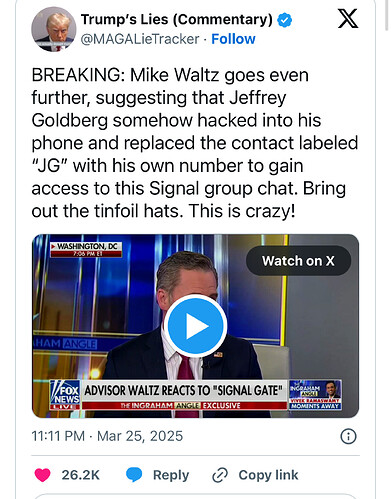Open the @MAGALieTracker handle link
The width and height of the screenshot is (391, 499).
coord(140,39)
